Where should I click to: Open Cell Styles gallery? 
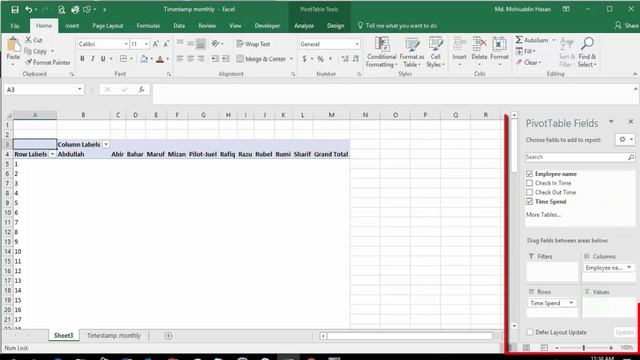point(435,52)
